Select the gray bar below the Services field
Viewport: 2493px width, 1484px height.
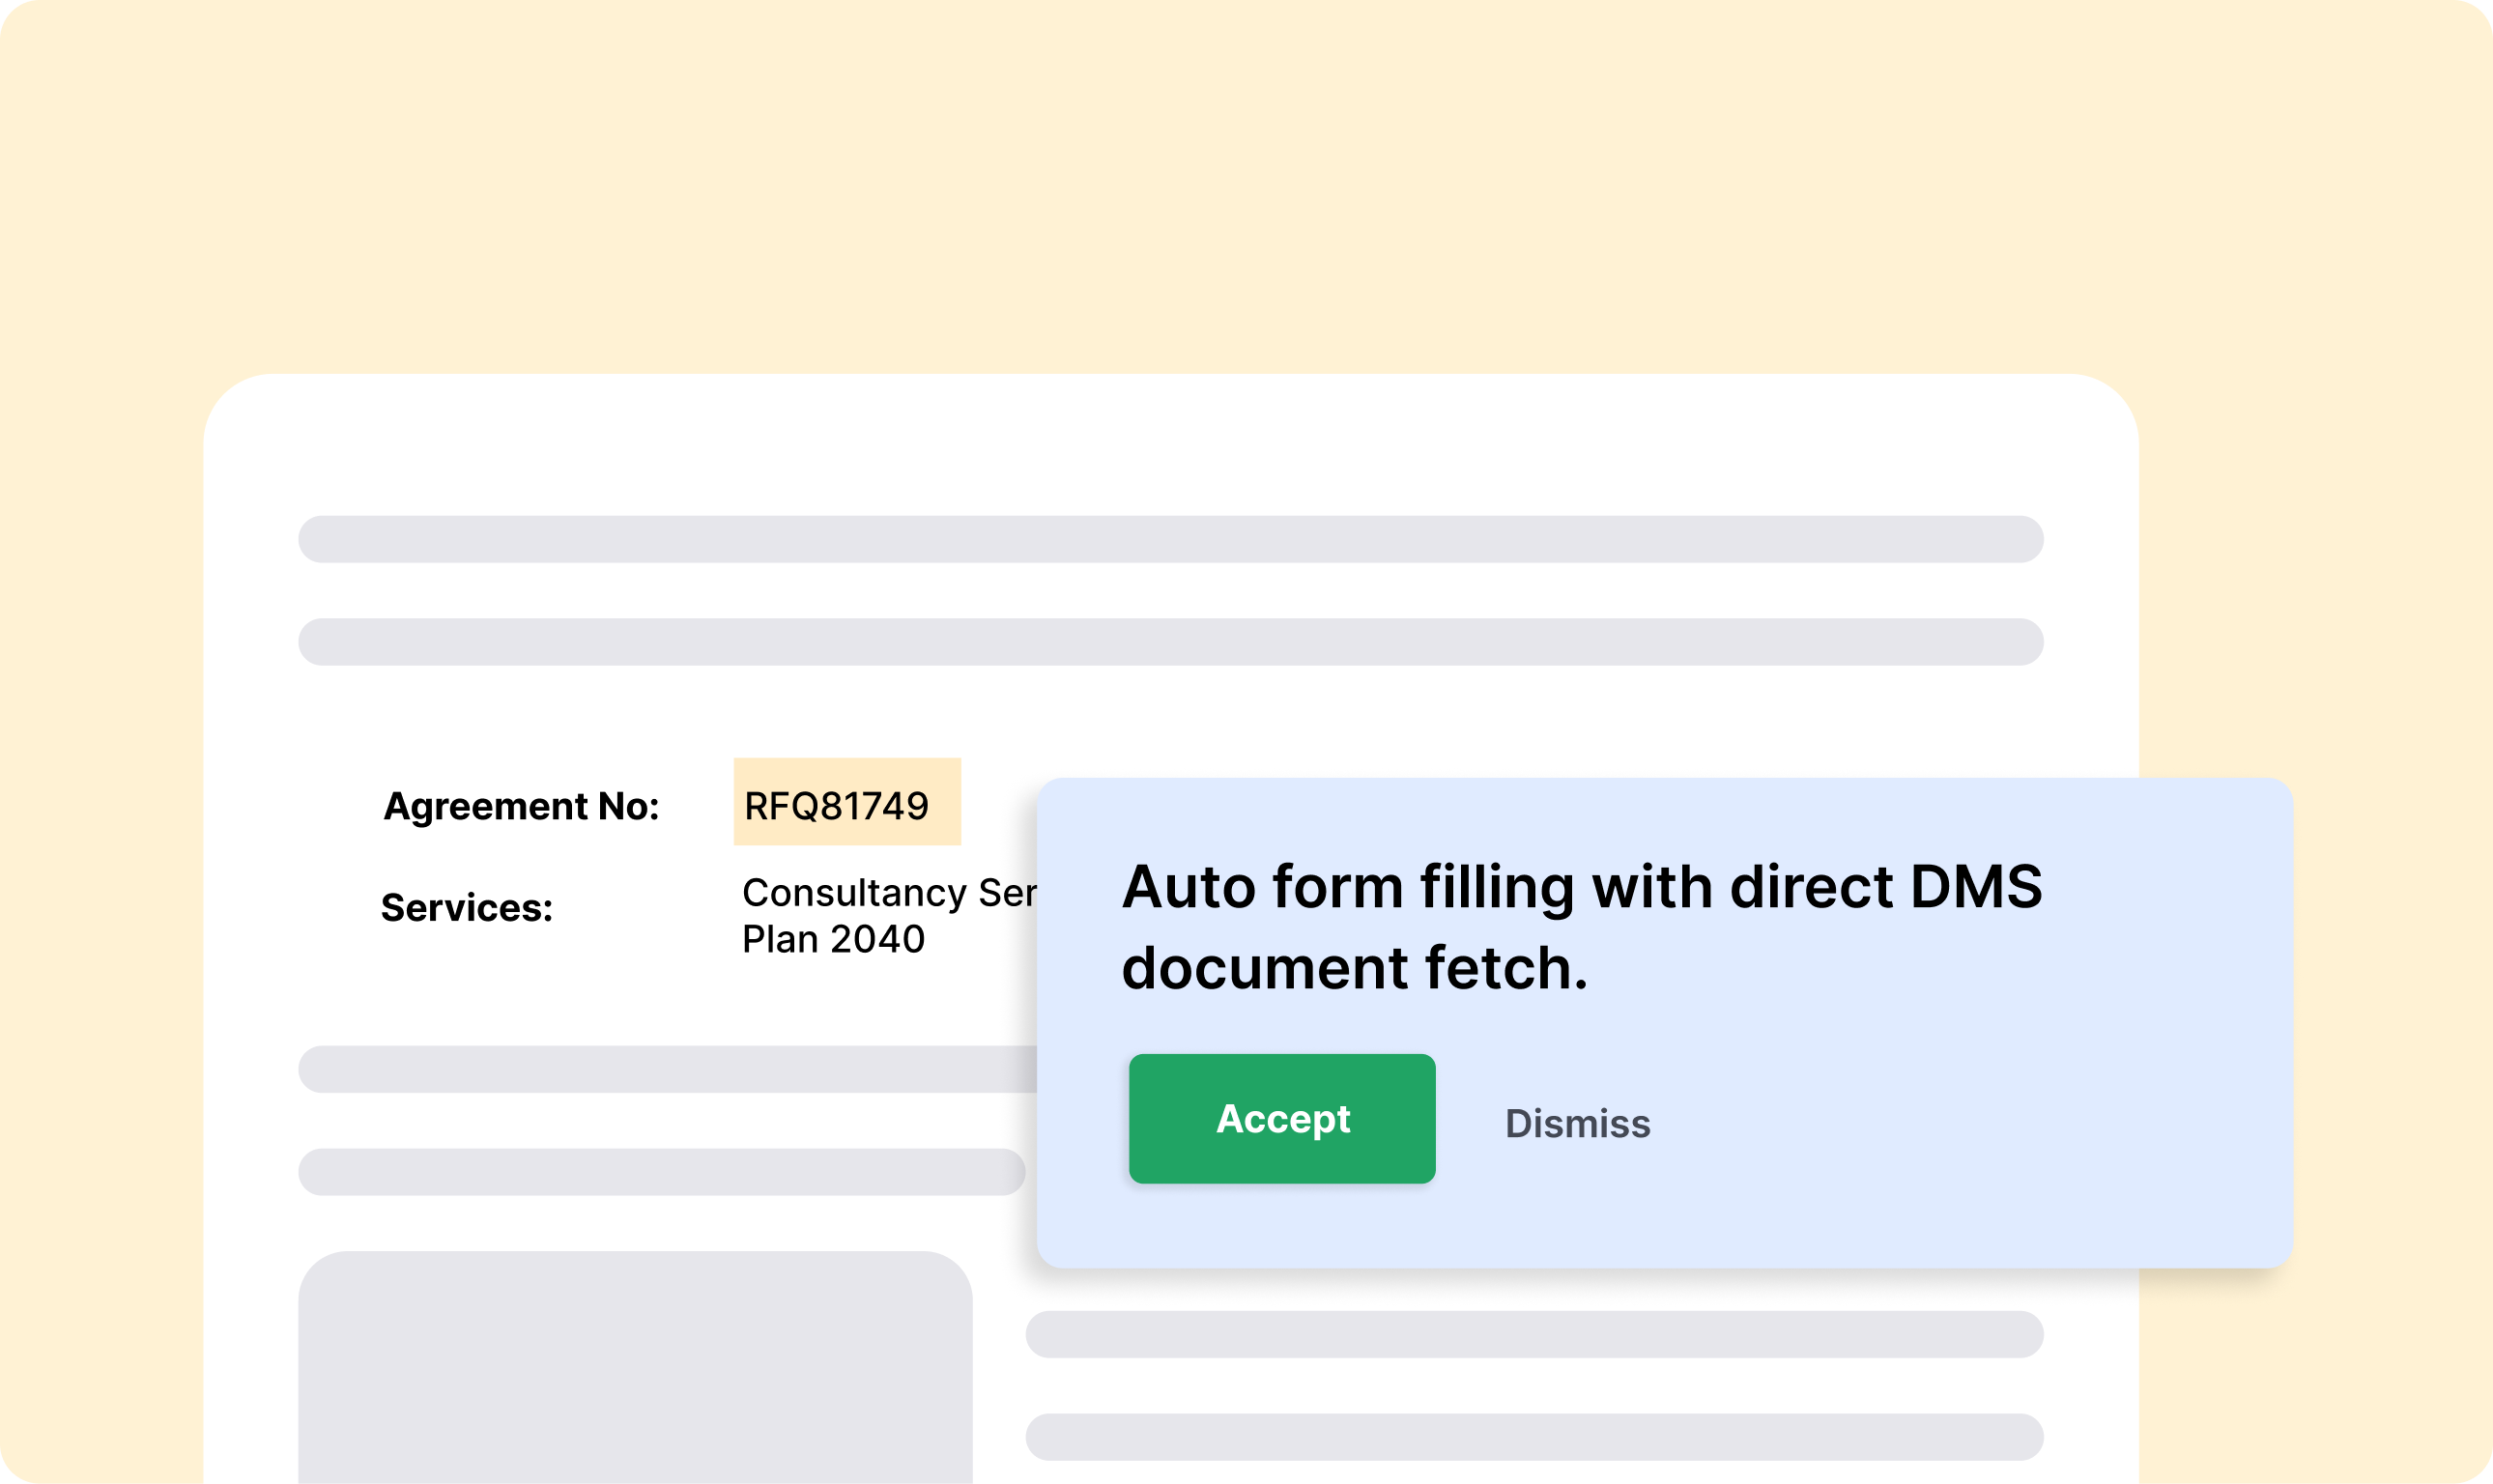660,1067
